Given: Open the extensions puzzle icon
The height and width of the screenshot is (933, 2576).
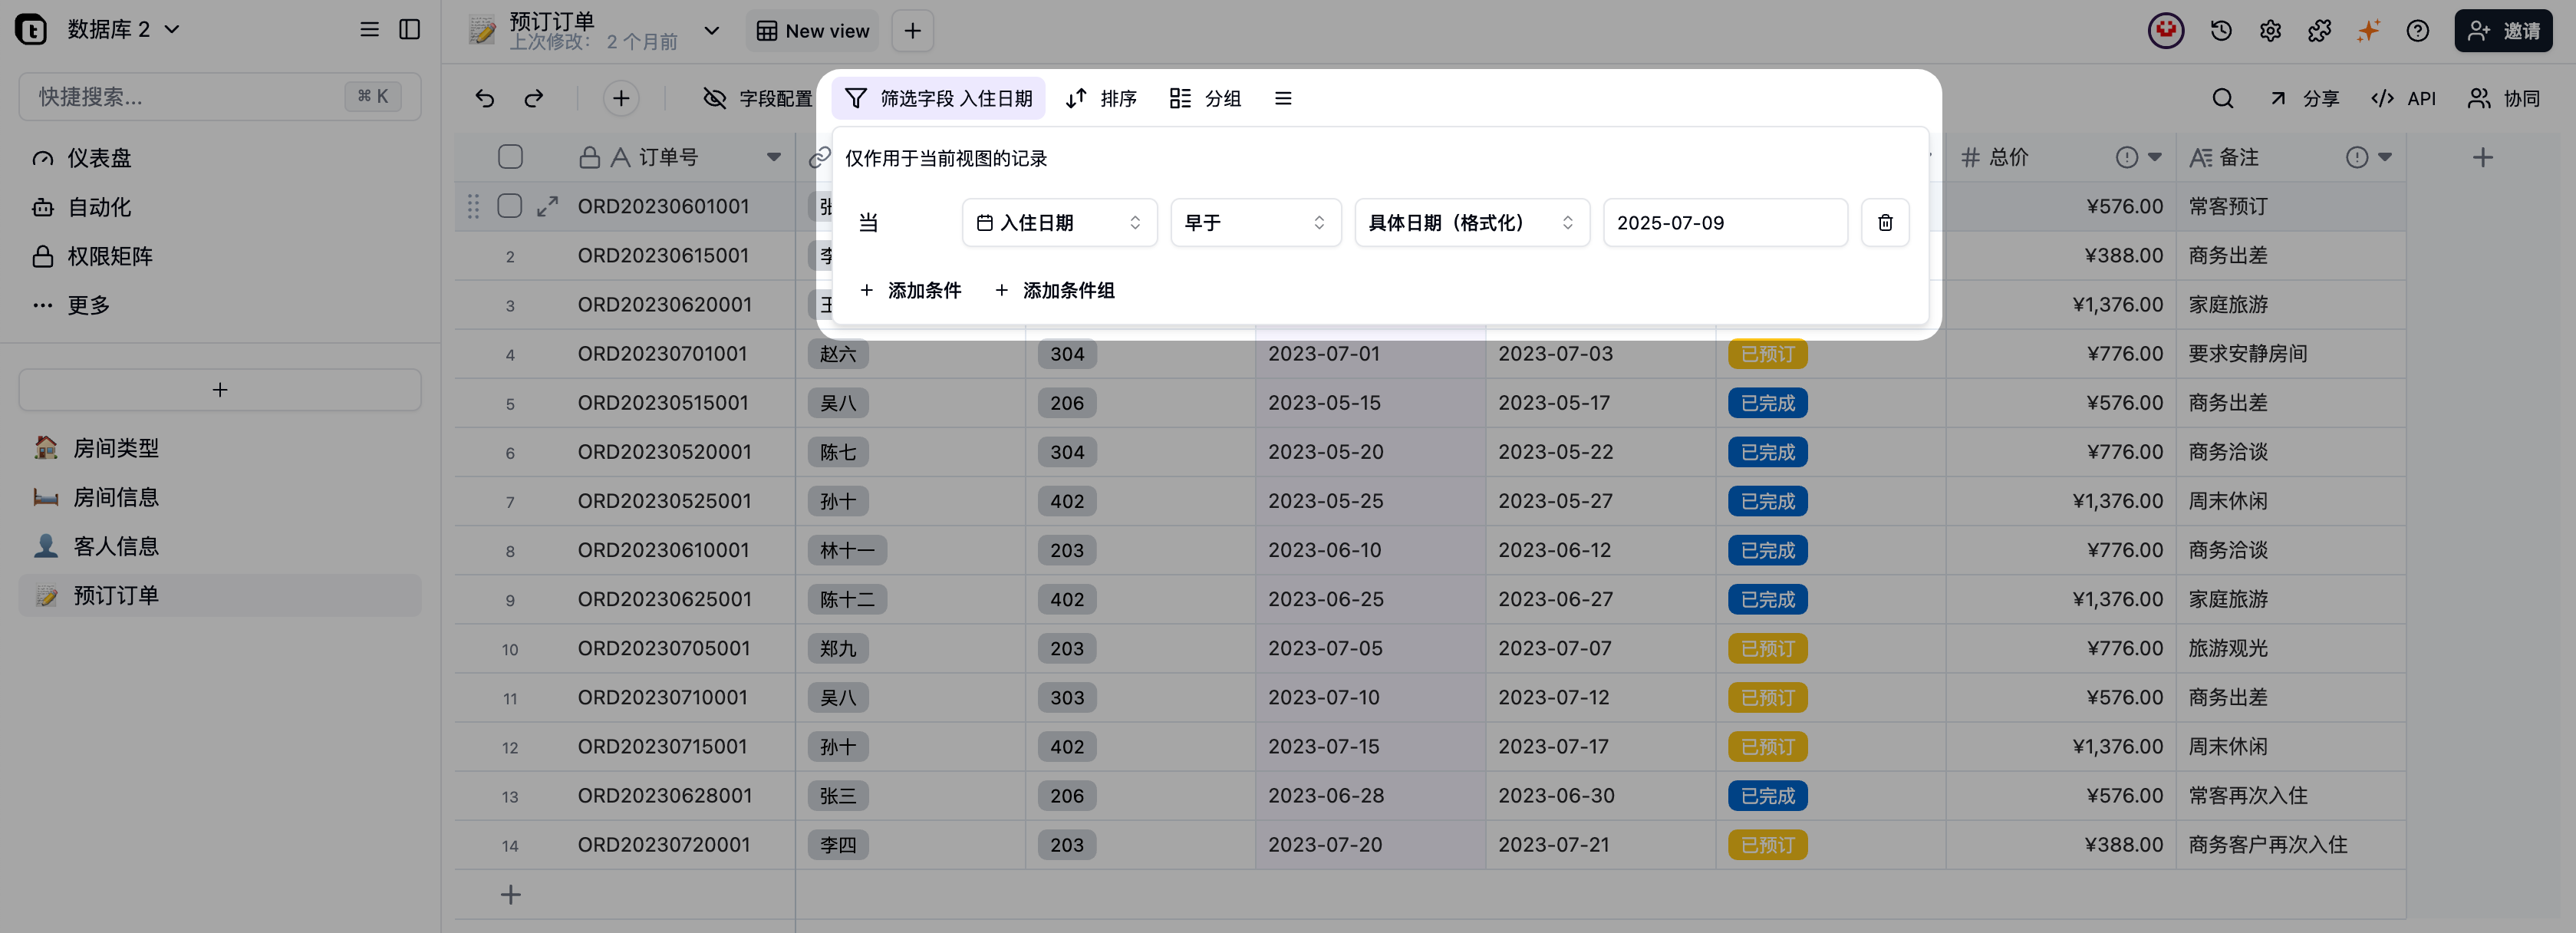Looking at the screenshot, I should point(2319,31).
